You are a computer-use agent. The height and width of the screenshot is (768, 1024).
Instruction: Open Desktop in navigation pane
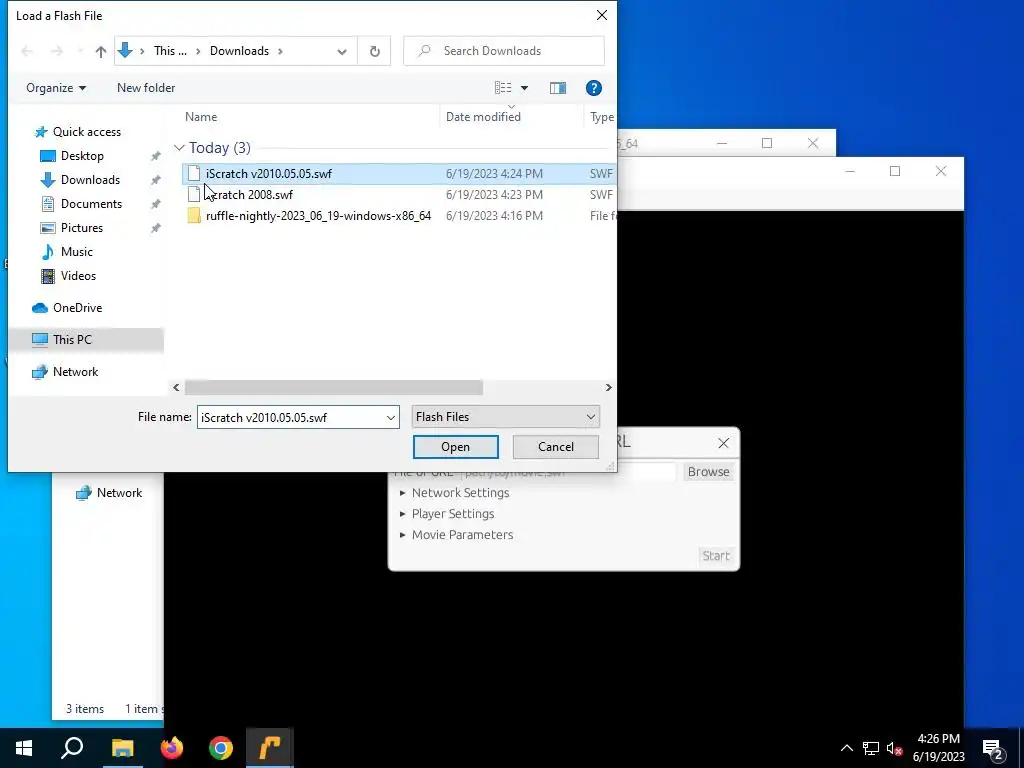pos(82,156)
